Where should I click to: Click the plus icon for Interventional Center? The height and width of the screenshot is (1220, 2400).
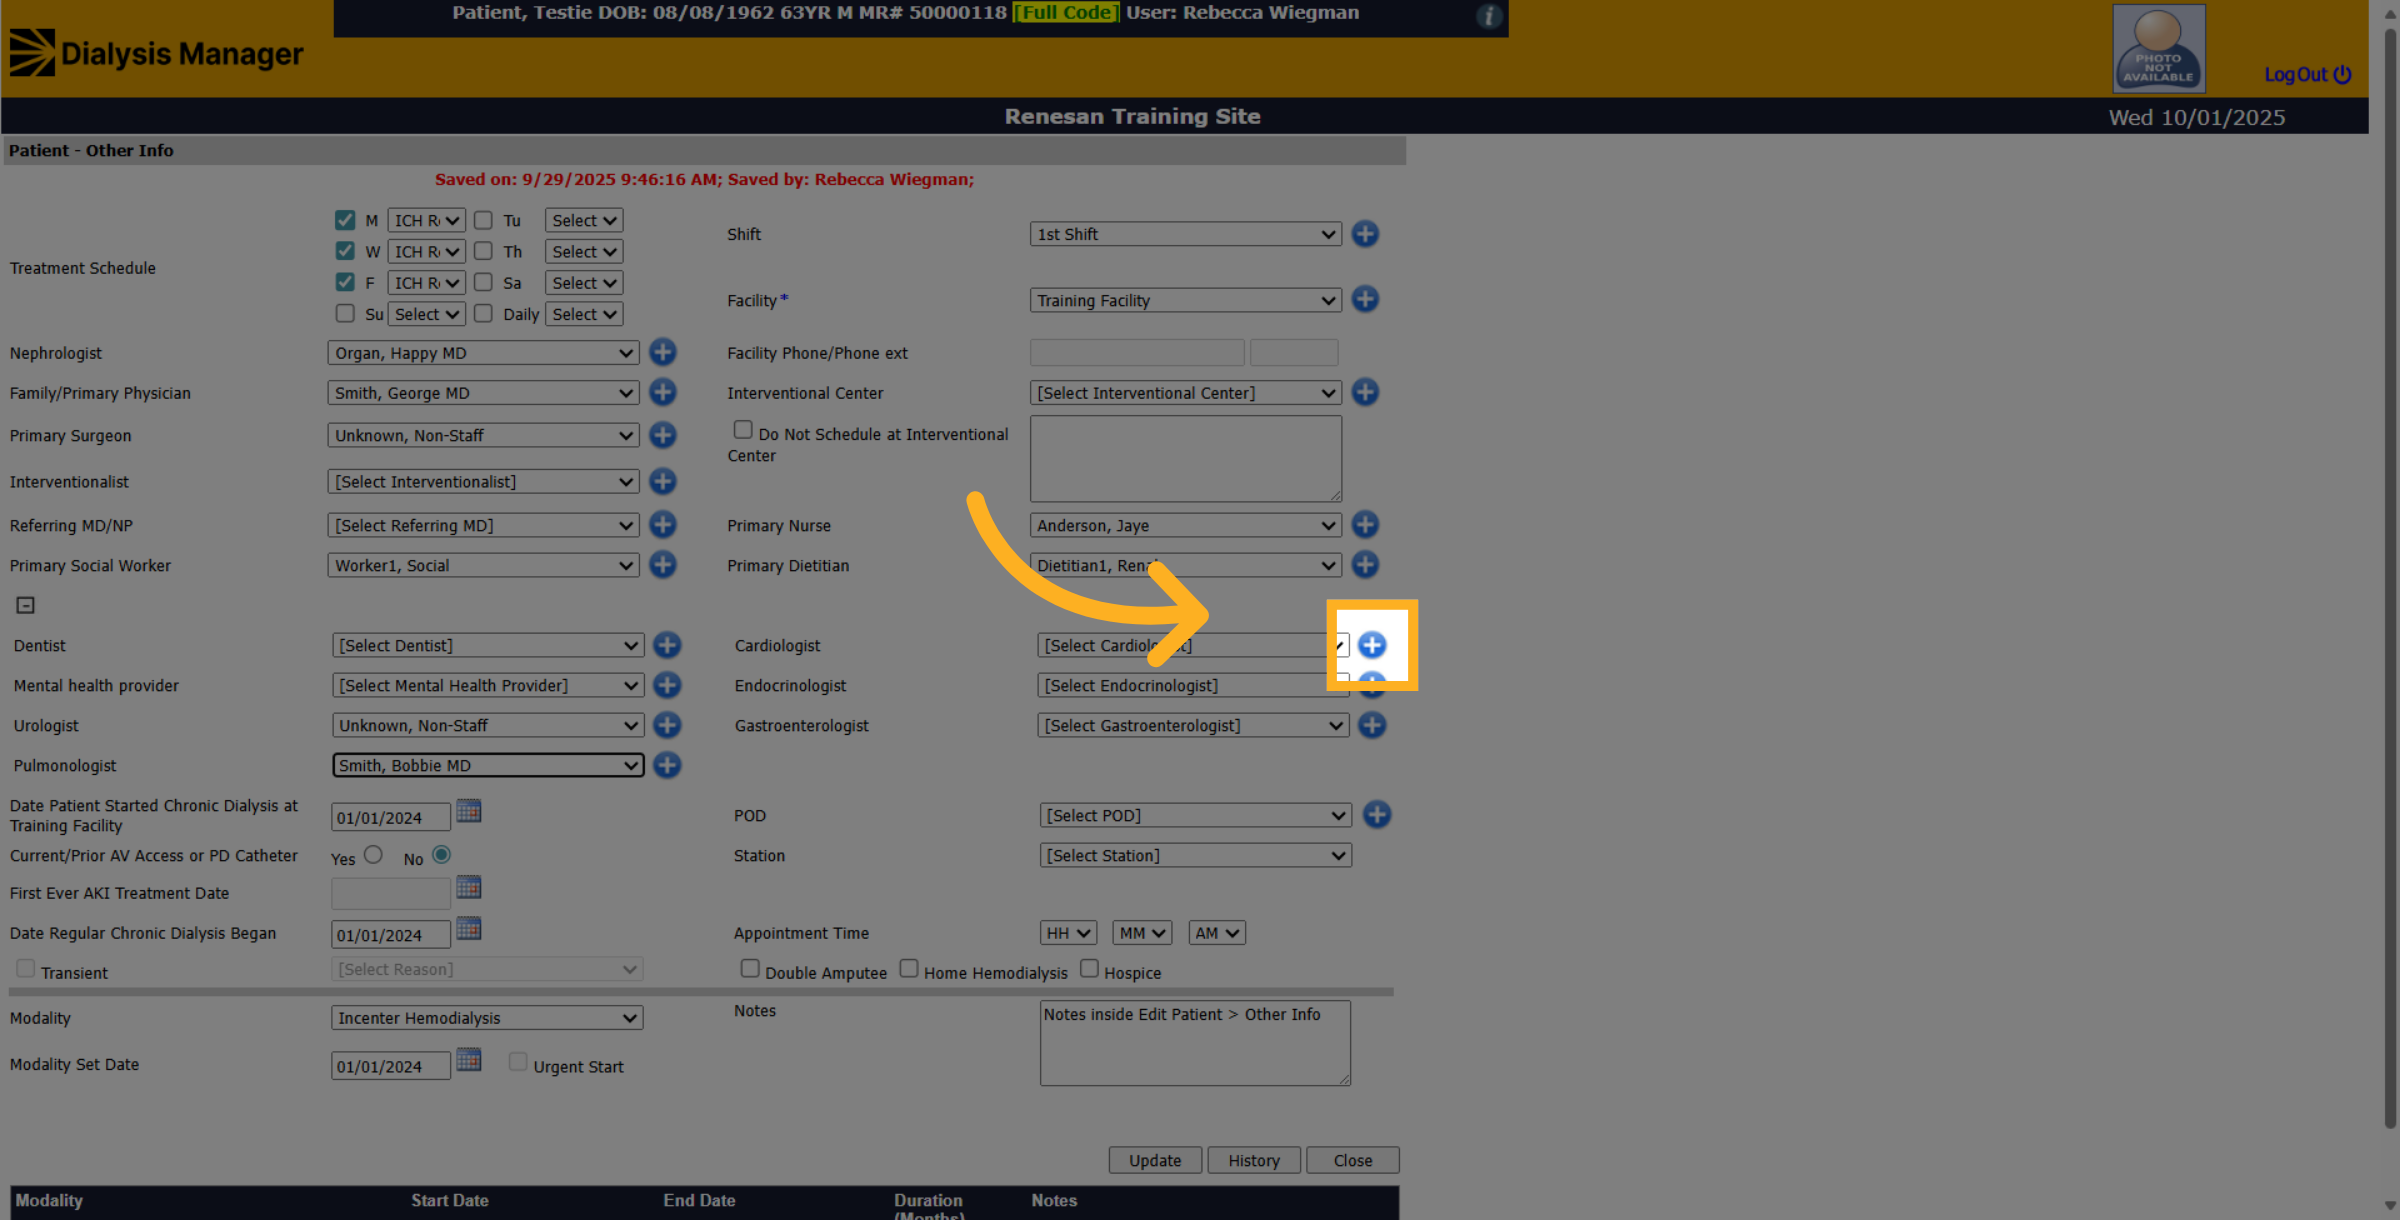pyautogui.click(x=1365, y=392)
